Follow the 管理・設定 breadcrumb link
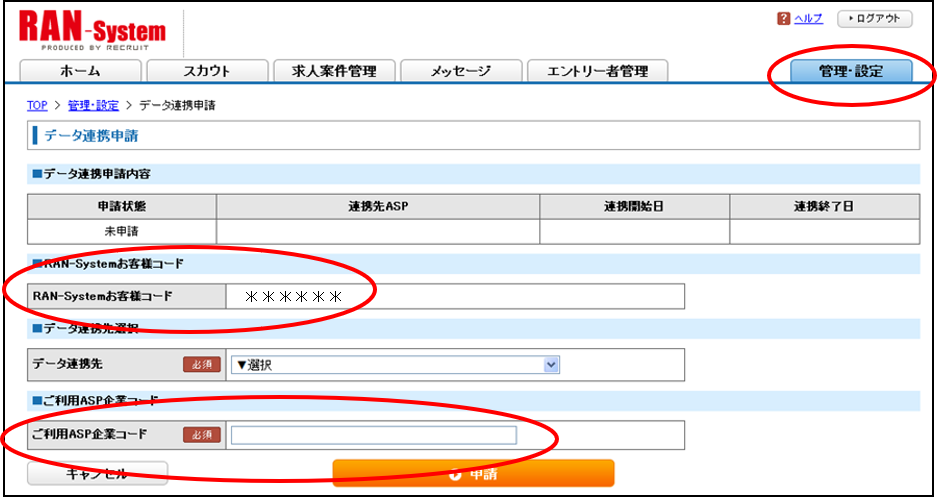The image size is (937, 497). point(93,106)
